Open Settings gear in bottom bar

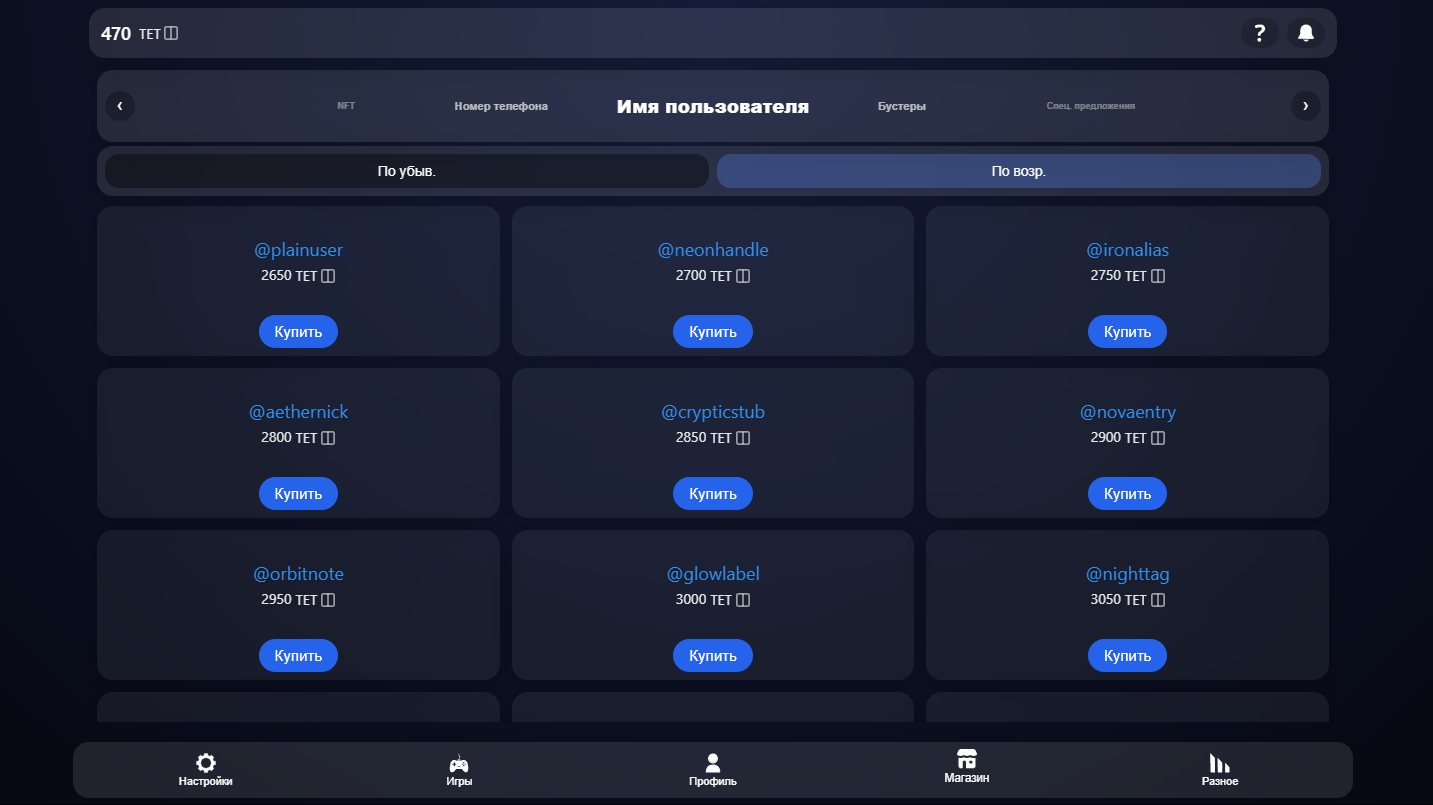(206, 763)
